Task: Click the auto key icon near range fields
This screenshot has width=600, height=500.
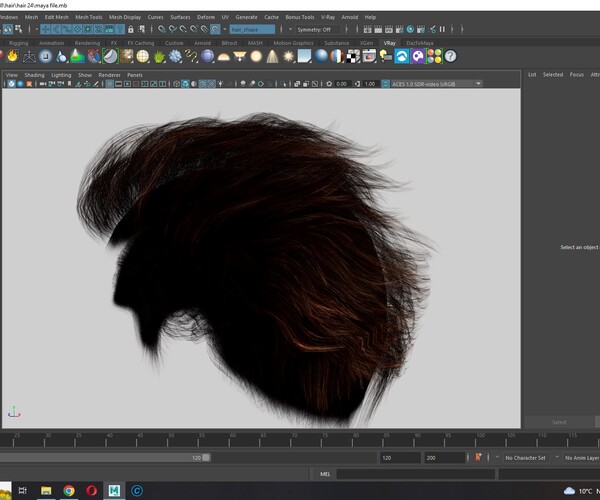Action: click(478, 457)
